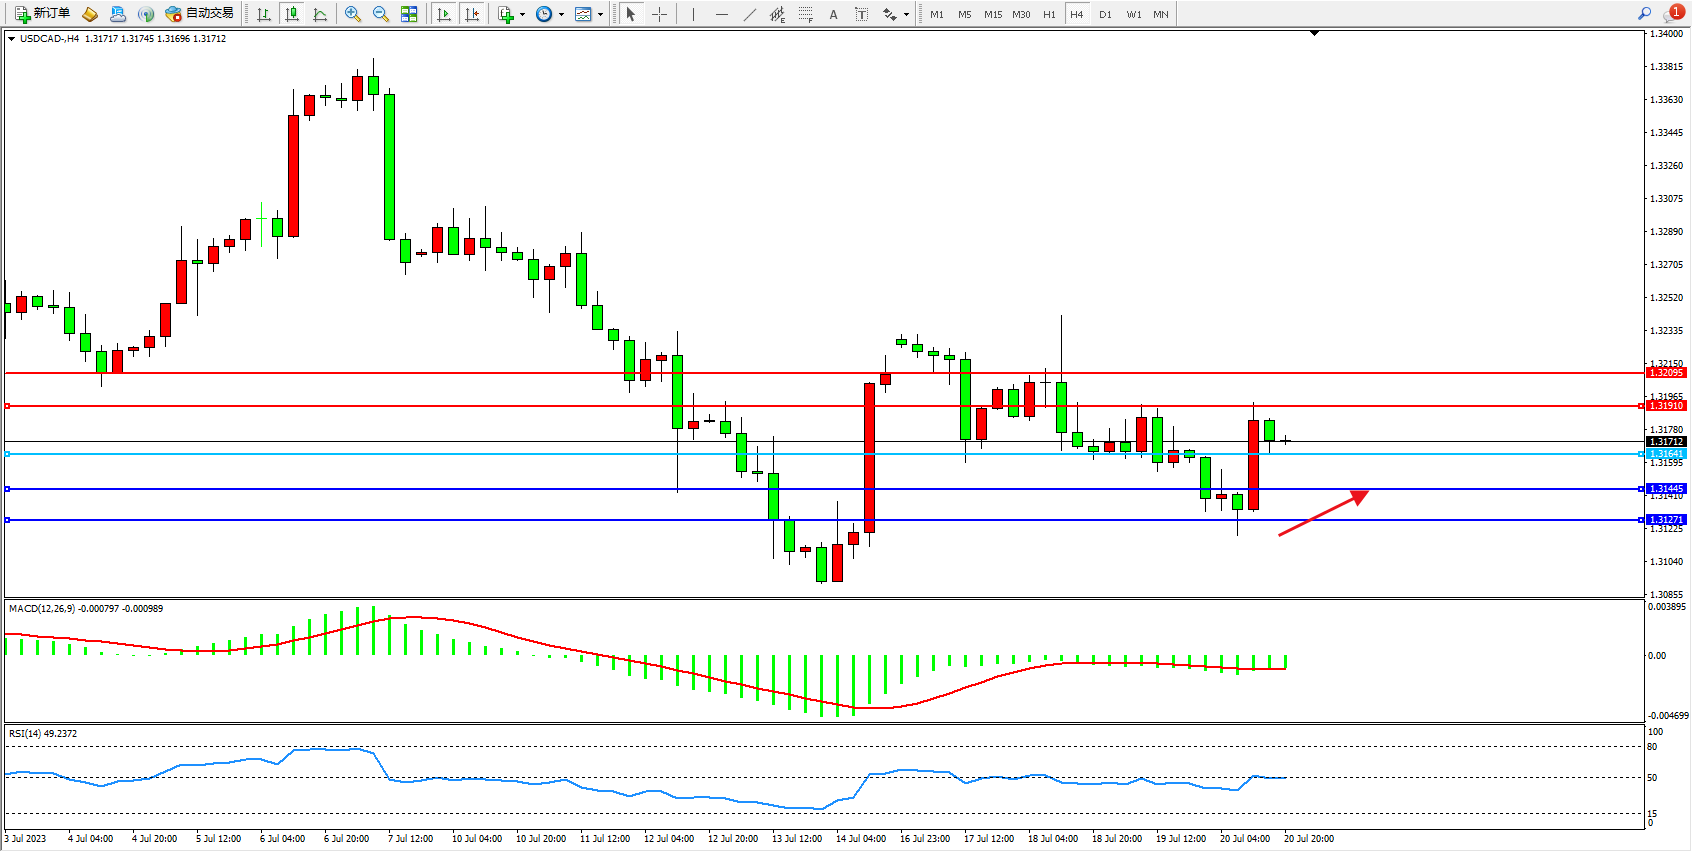
Task: Open the indicators list dropdown
Action: pos(522,14)
